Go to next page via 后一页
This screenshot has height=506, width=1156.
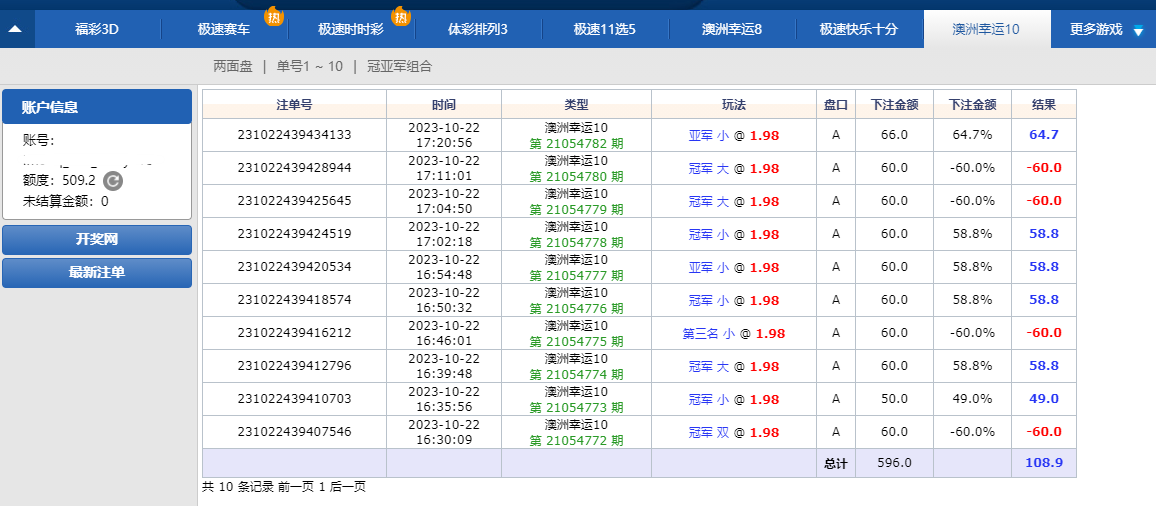coord(347,487)
